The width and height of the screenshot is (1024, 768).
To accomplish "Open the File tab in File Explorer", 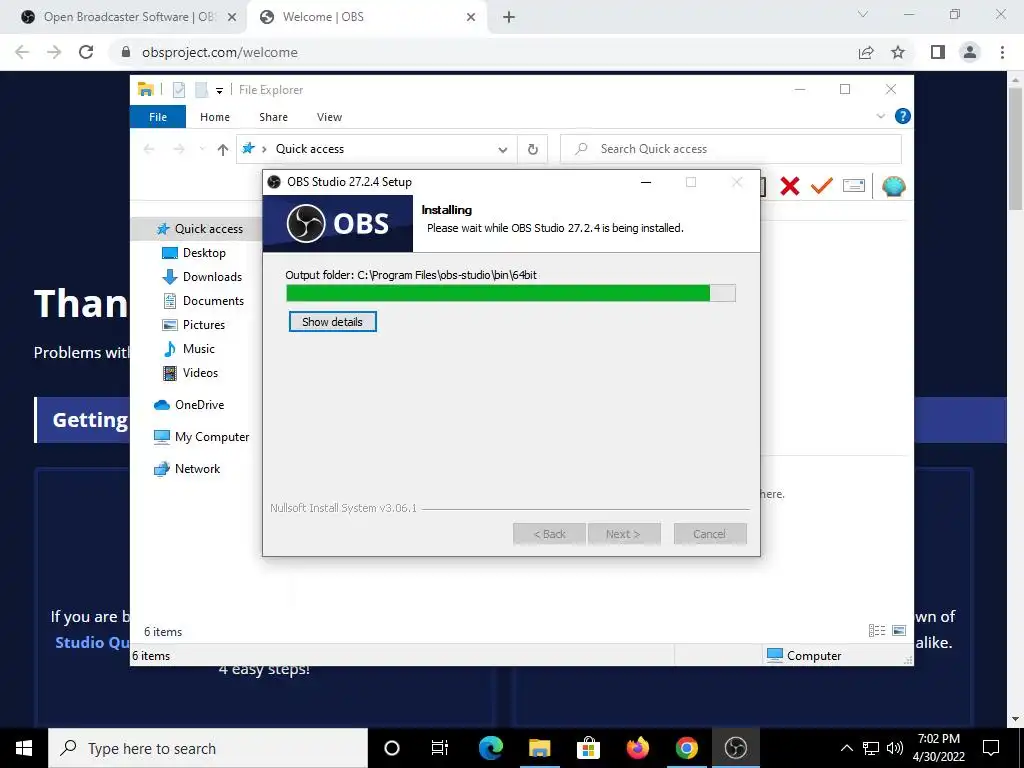I will coord(158,117).
